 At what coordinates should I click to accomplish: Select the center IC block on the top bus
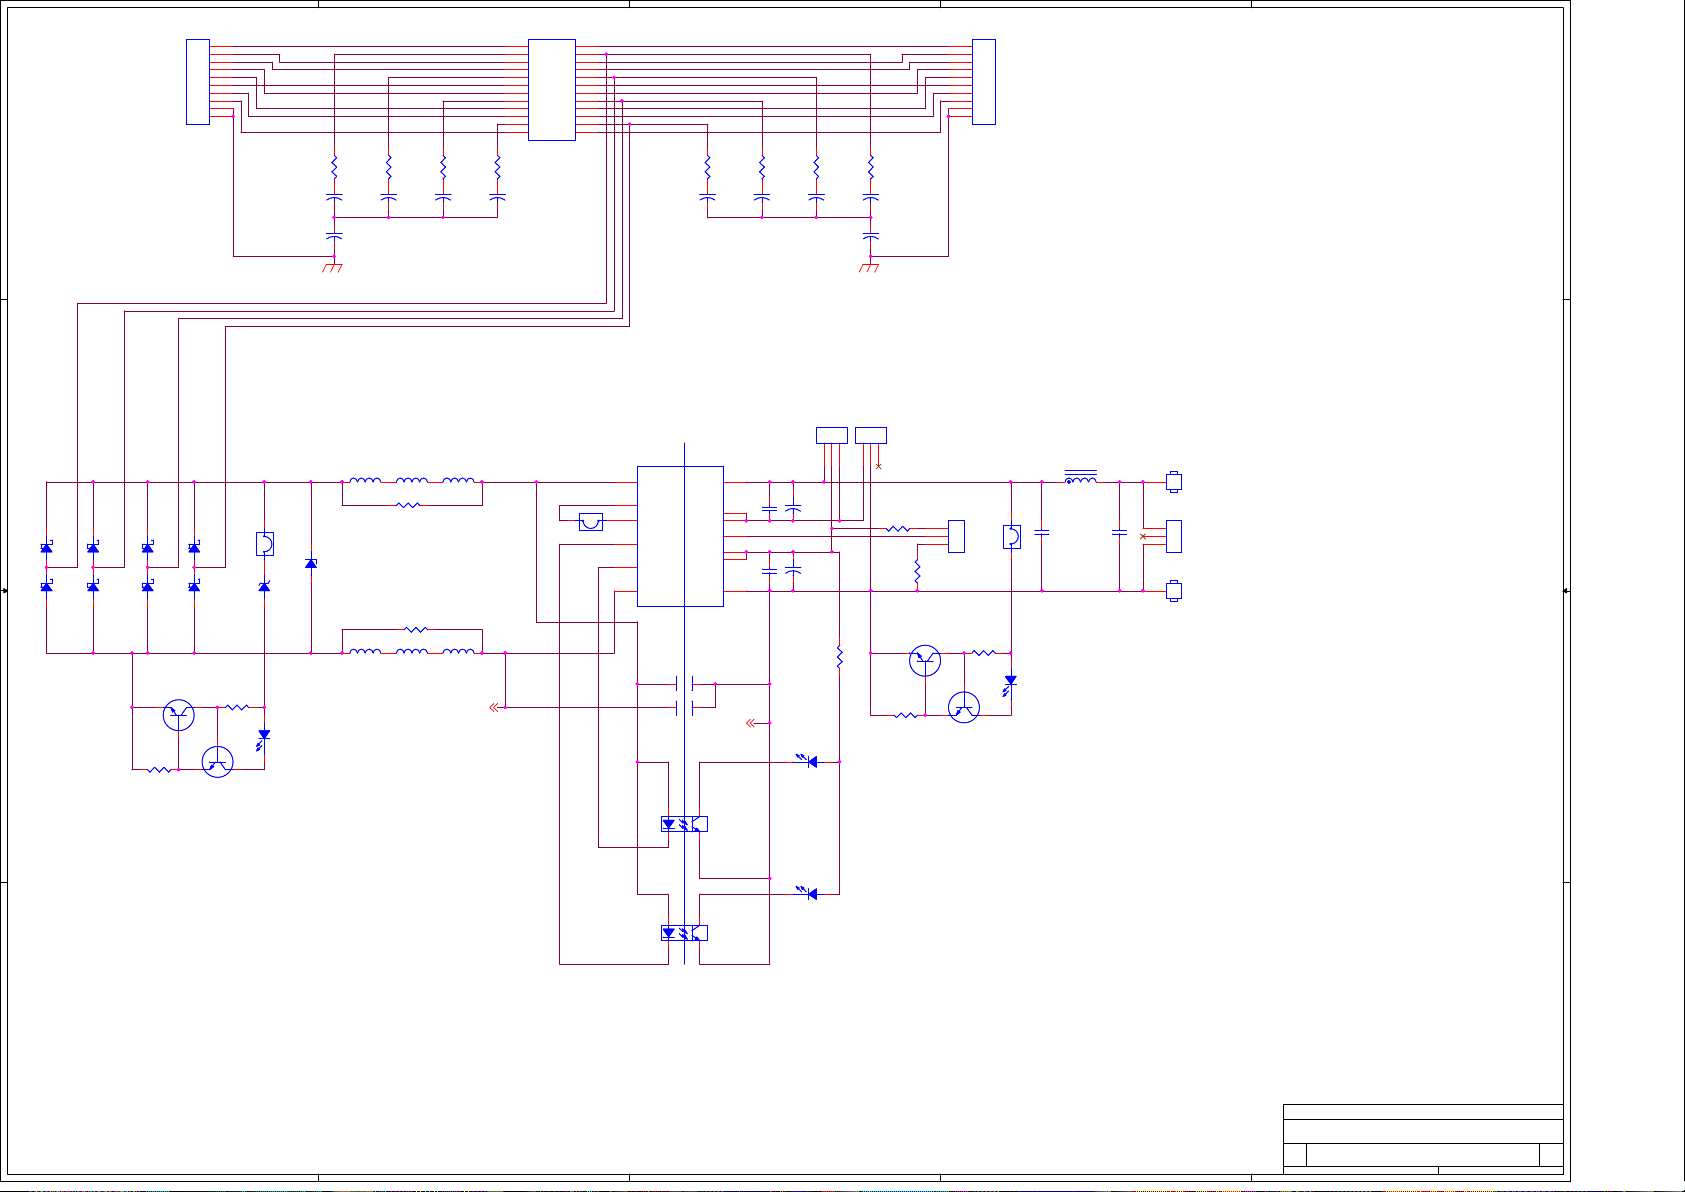552,90
